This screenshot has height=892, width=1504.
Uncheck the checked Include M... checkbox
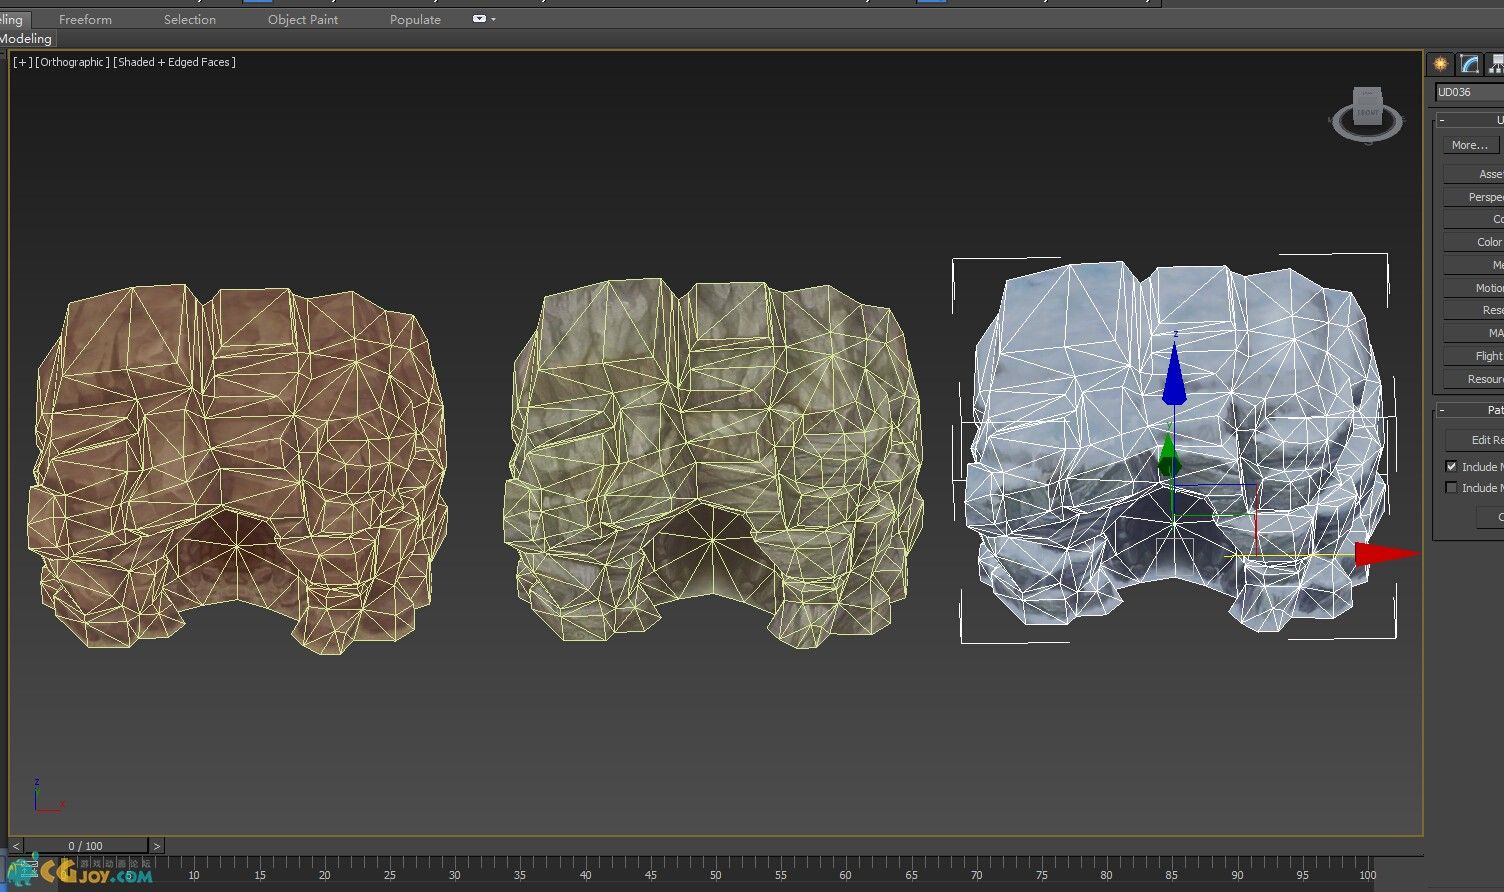pos(1452,466)
